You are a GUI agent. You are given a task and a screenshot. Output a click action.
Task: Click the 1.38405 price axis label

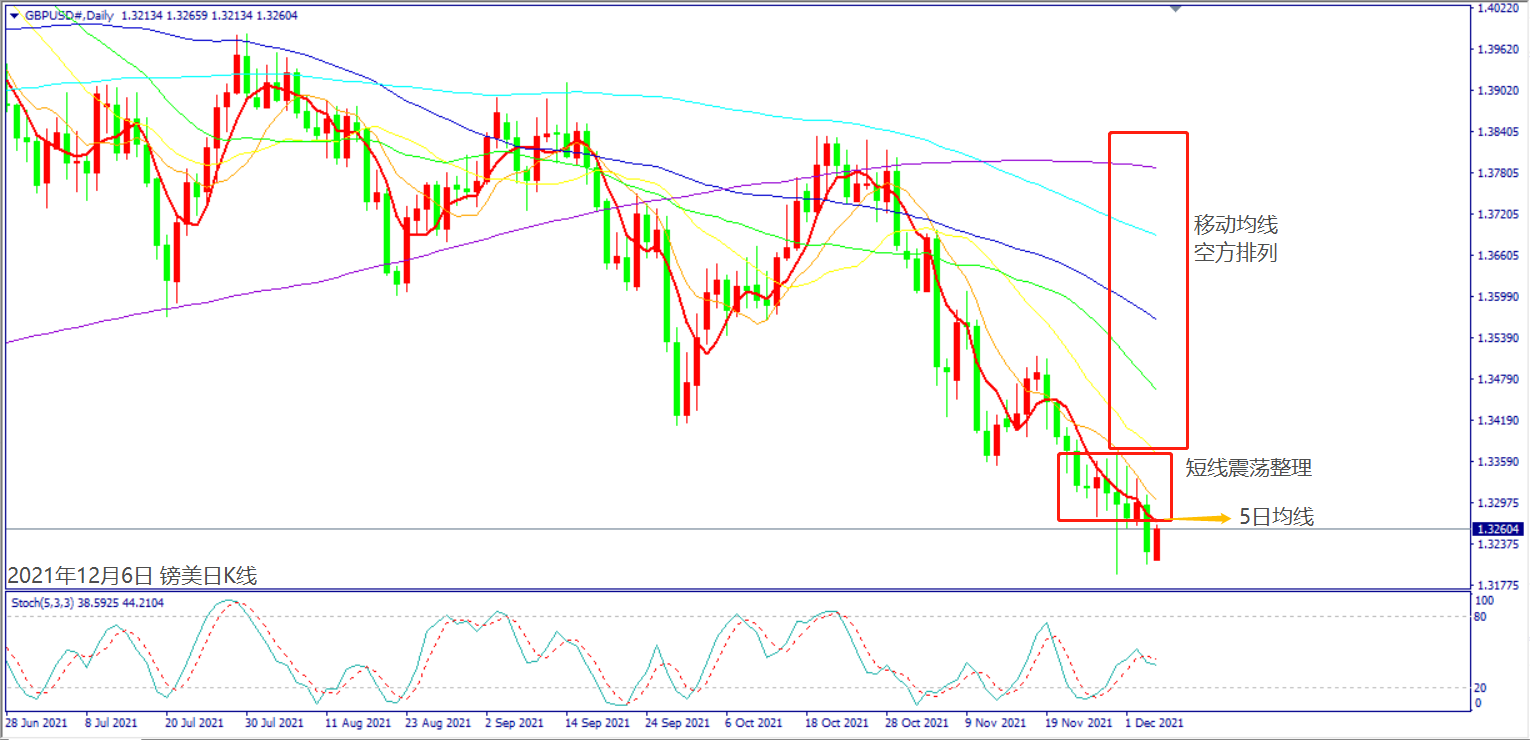point(1498,132)
